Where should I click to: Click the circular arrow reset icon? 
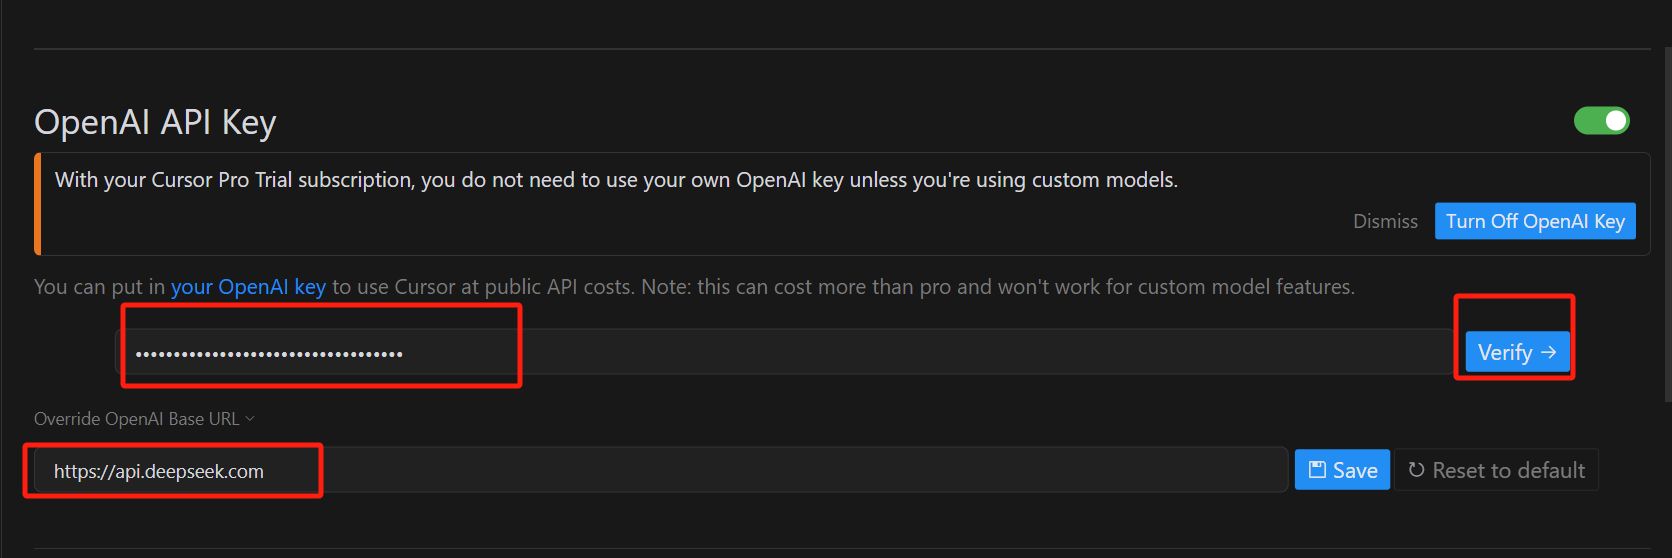pos(1416,470)
